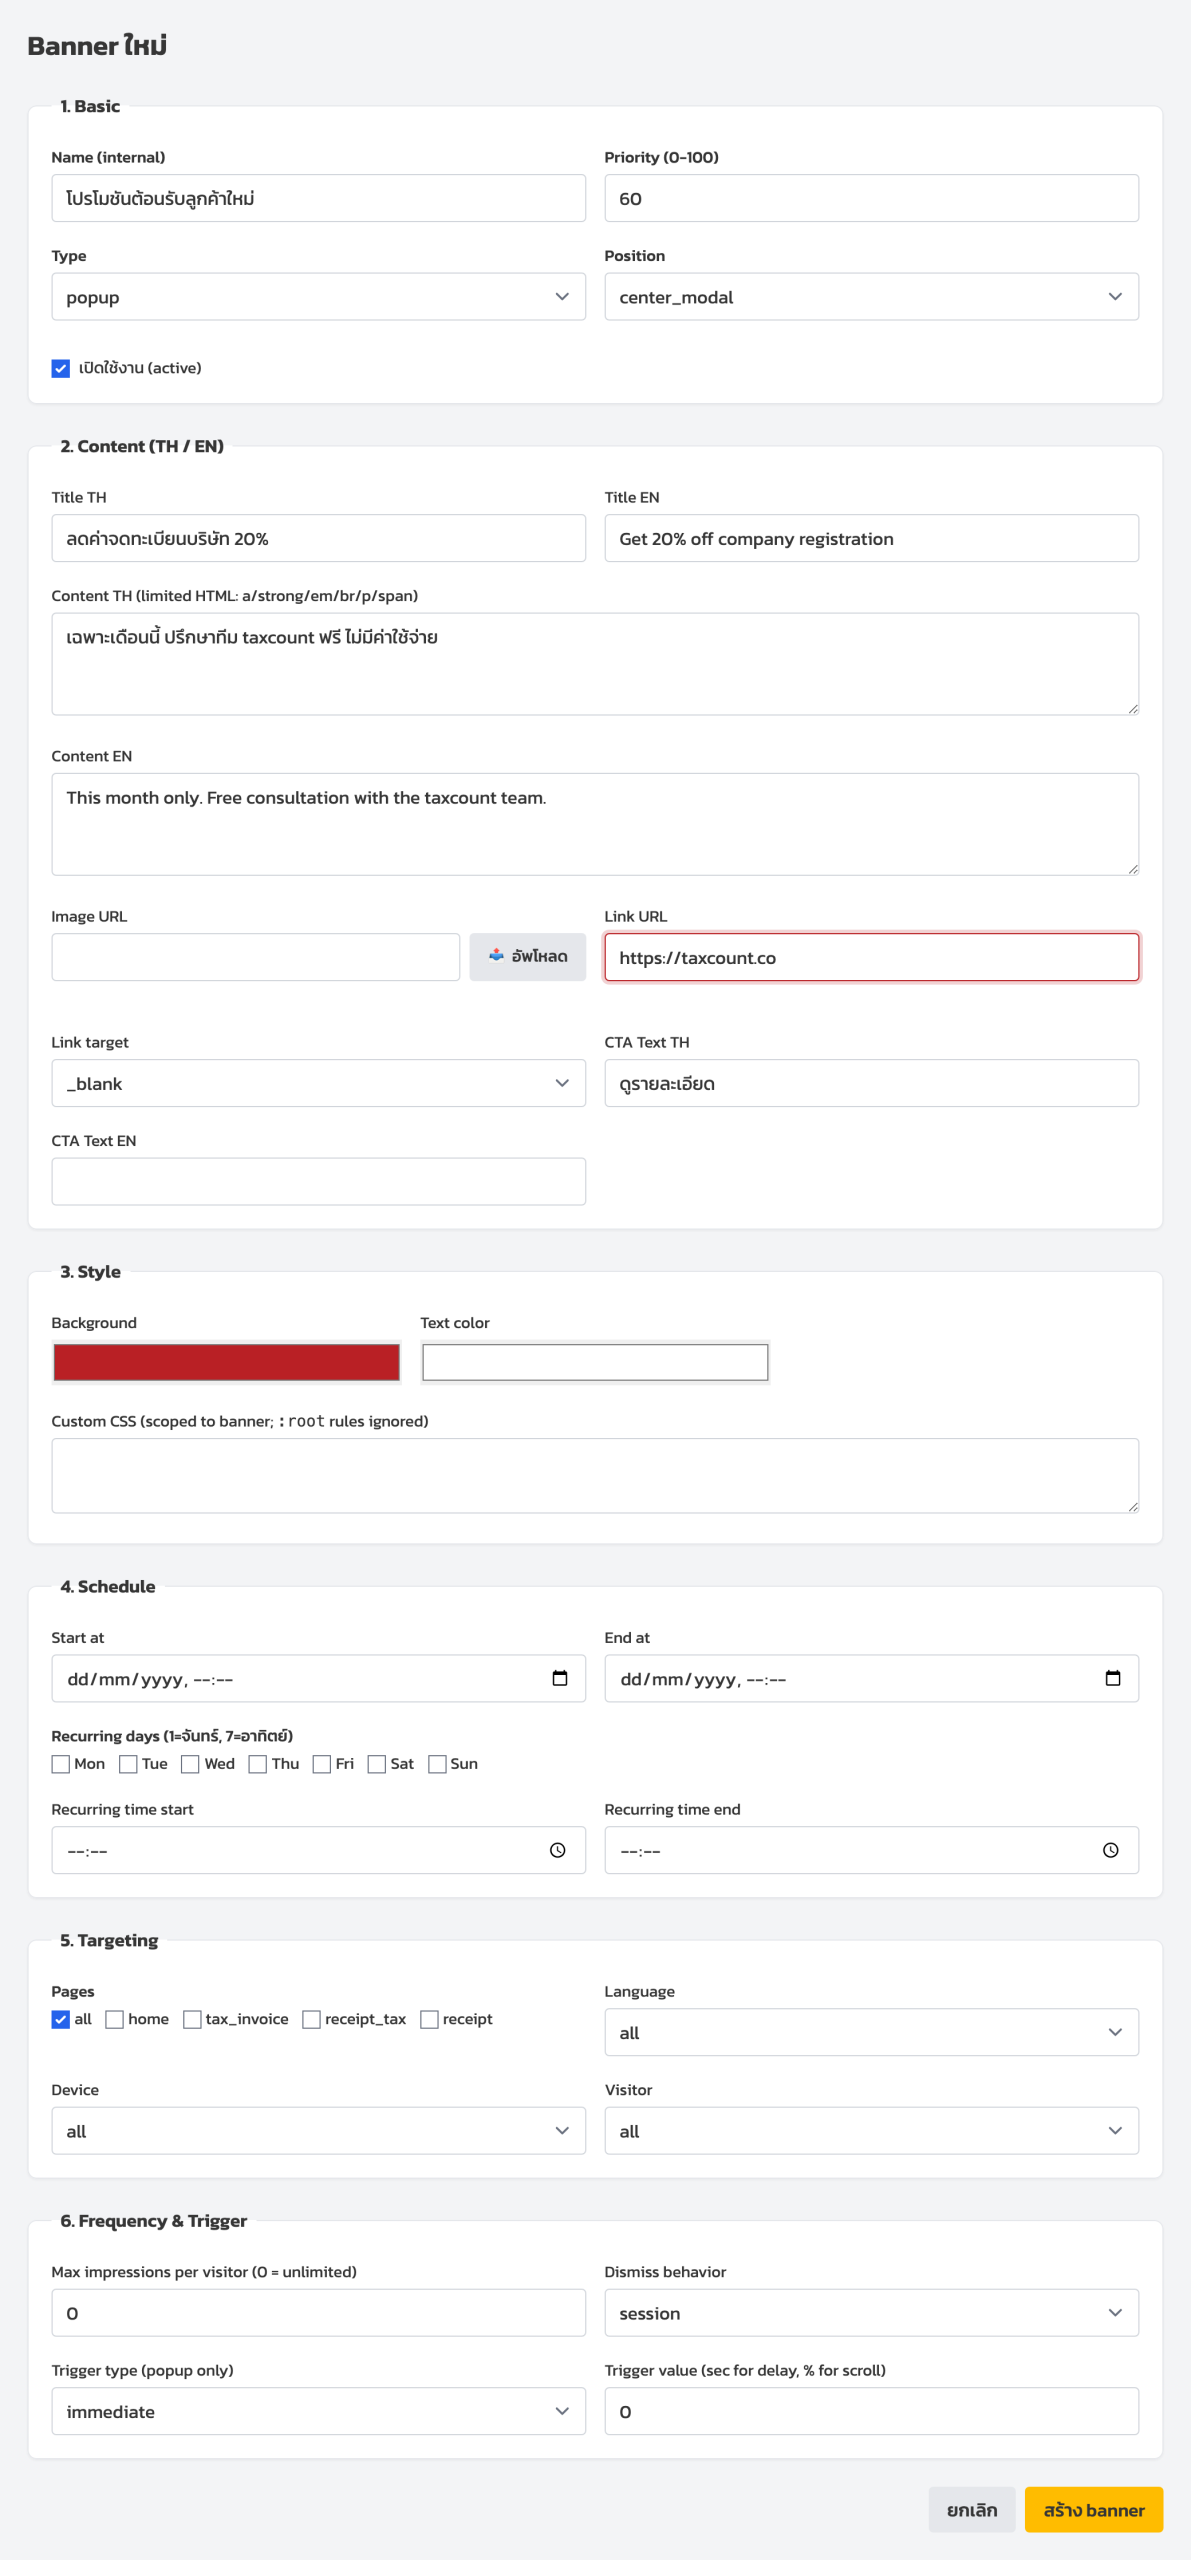Focus the Link URL field
Screen dimensions: 1191x2560
click(x=872, y=957)
